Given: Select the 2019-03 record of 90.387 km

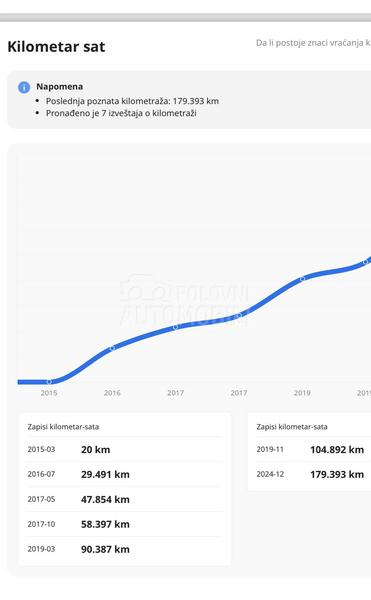Looking at the screenshot, I should coord(124,549).
